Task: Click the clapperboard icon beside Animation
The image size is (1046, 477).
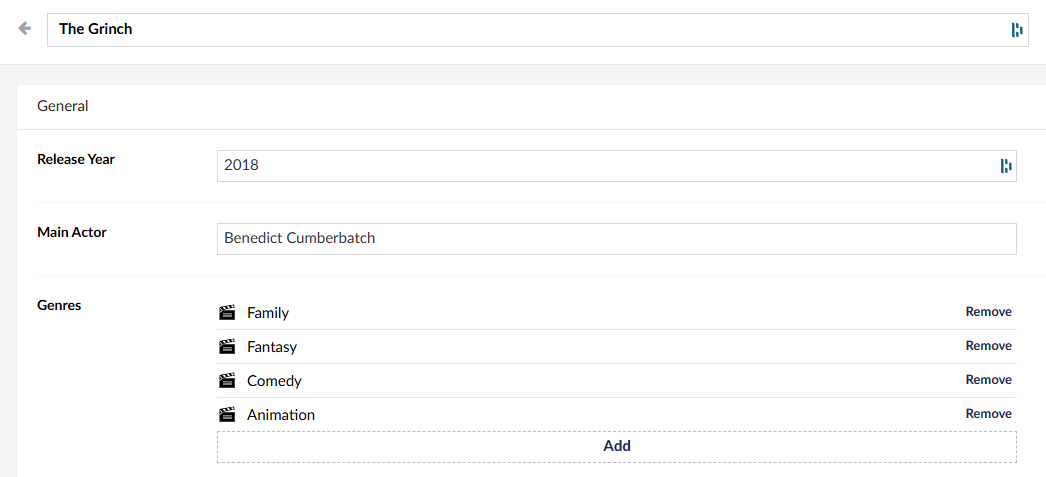Action: (x=227, y=414)
